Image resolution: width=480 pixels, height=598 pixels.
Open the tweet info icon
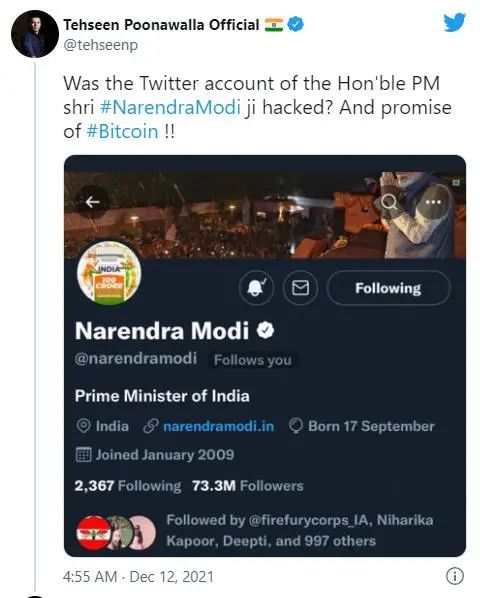click(x=455, y=576)
